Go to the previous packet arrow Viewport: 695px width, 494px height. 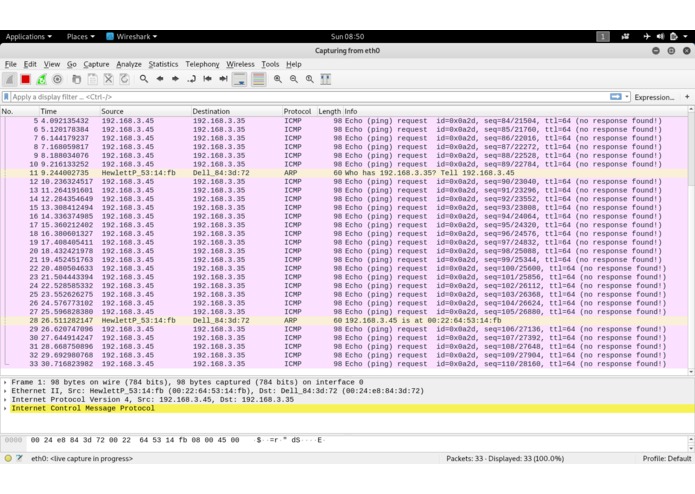pyautogui.click(x=160, y=79)
